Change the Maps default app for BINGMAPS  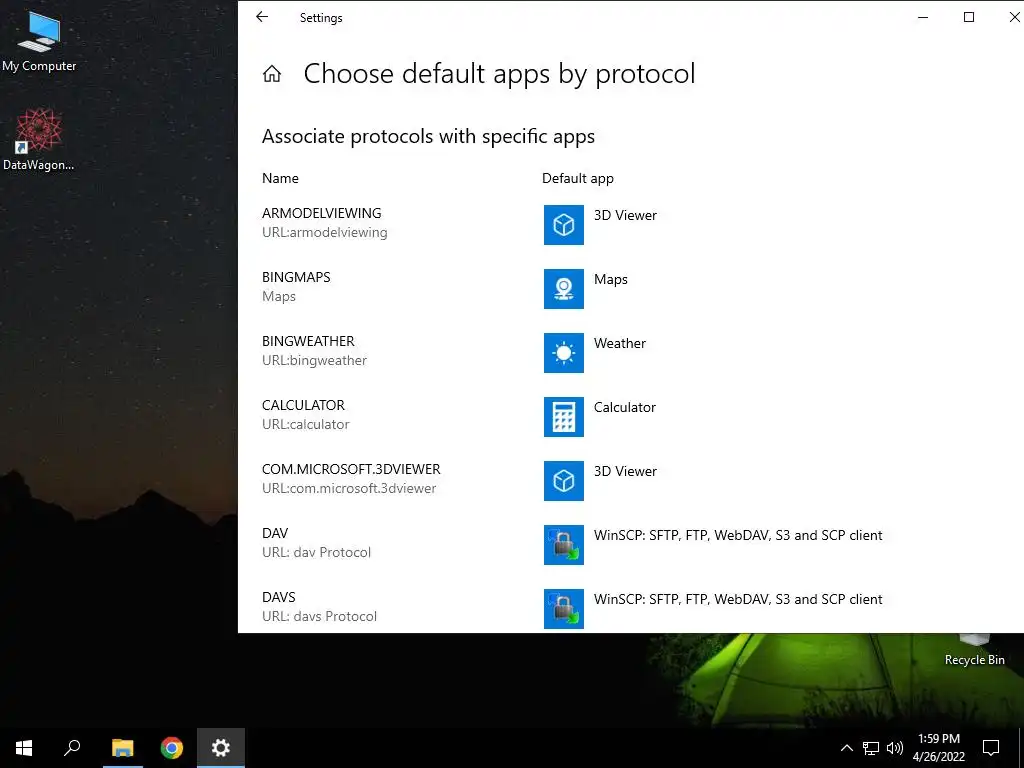pyautogui.click(x=611, y=280)
